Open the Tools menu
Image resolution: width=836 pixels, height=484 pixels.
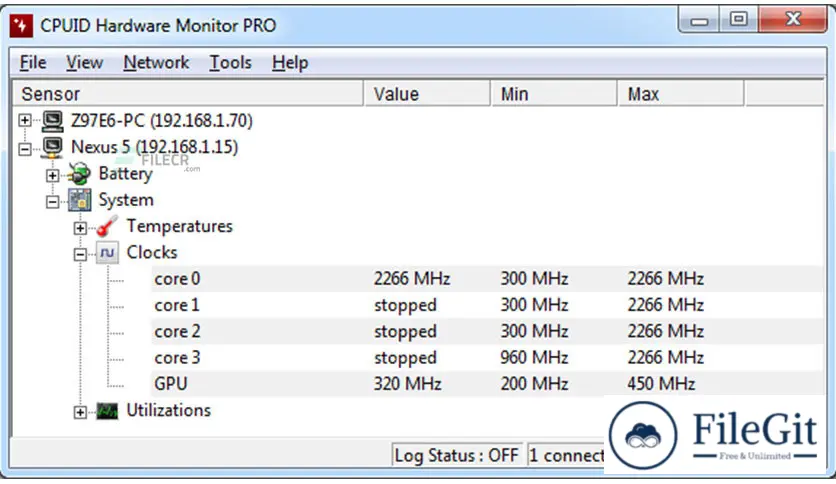(230, 63)
